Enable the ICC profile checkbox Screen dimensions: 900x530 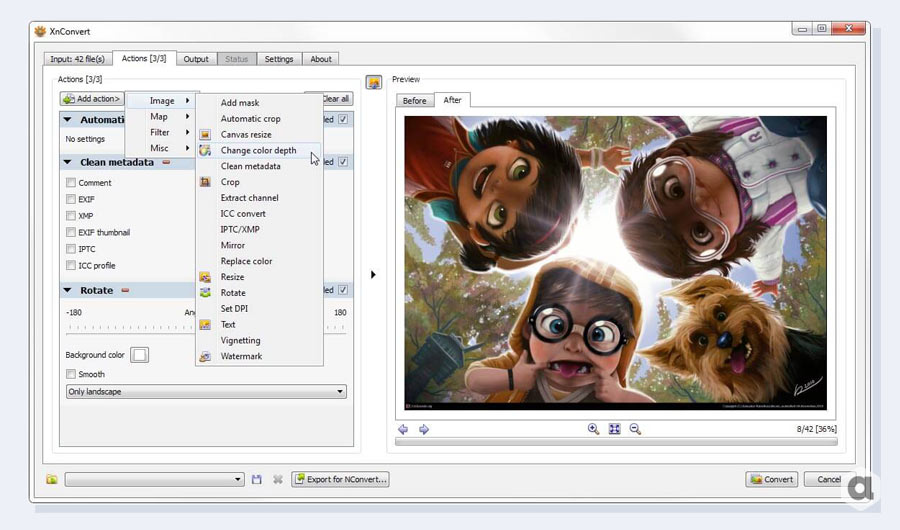(71, 265)
